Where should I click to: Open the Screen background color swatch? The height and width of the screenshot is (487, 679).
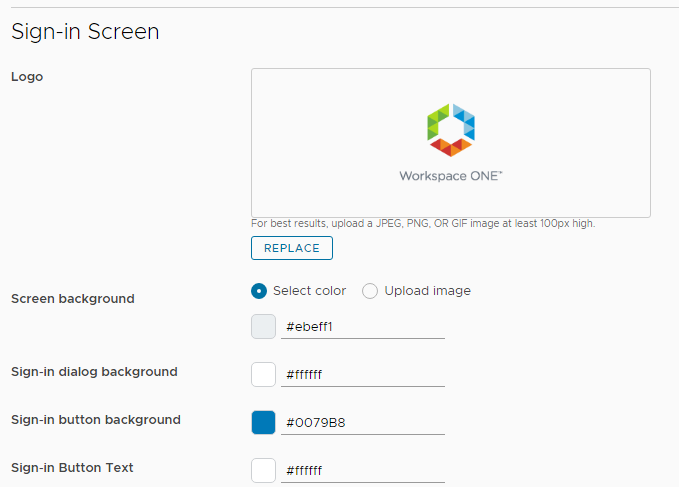pyautogui.click(x=263, y=326)
